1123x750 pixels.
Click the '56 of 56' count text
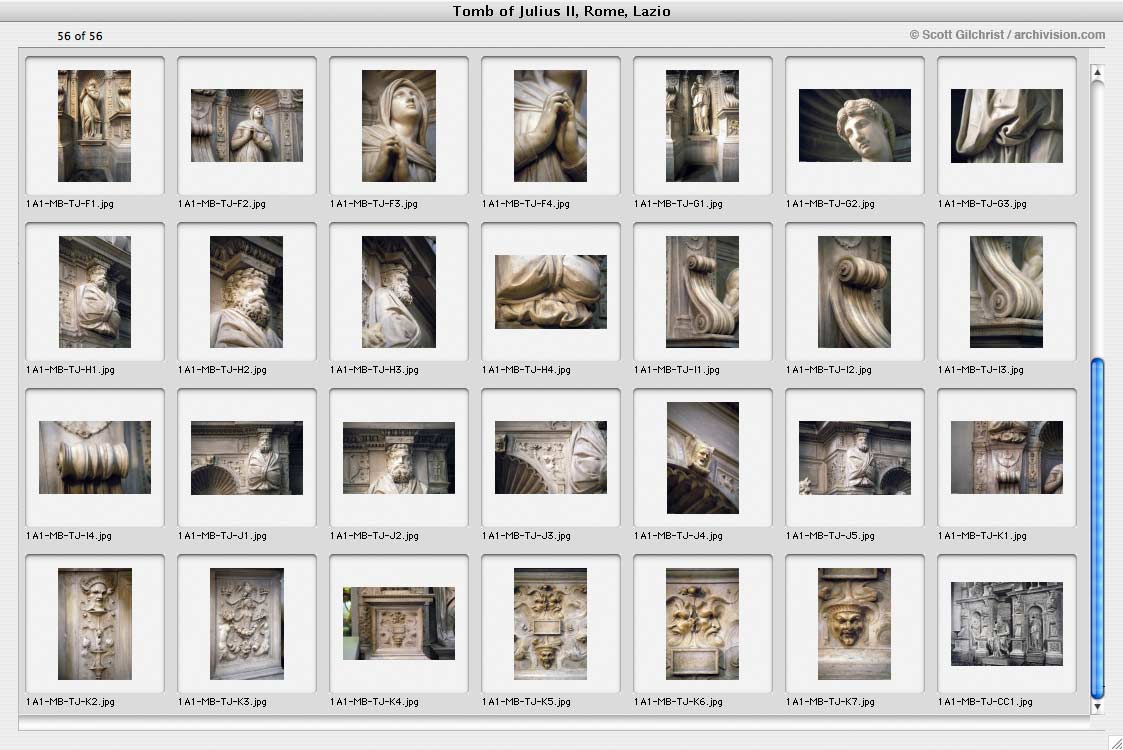pyautogui.click(x=79, y=36)
